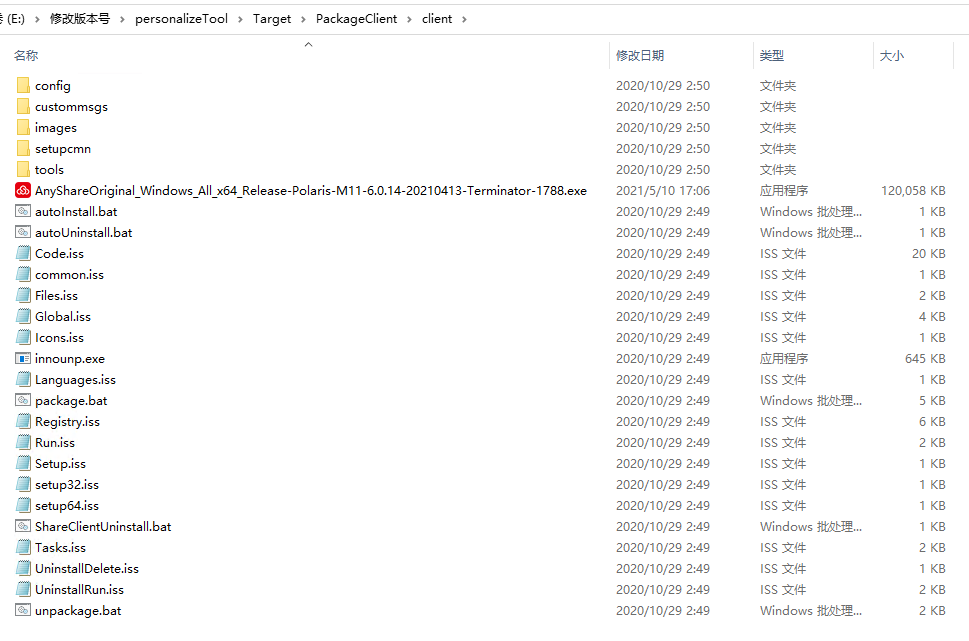This screenshot has width=969, height=641.
Task: Select the ShareClientUninstall.bat file row
Action: 480,527
